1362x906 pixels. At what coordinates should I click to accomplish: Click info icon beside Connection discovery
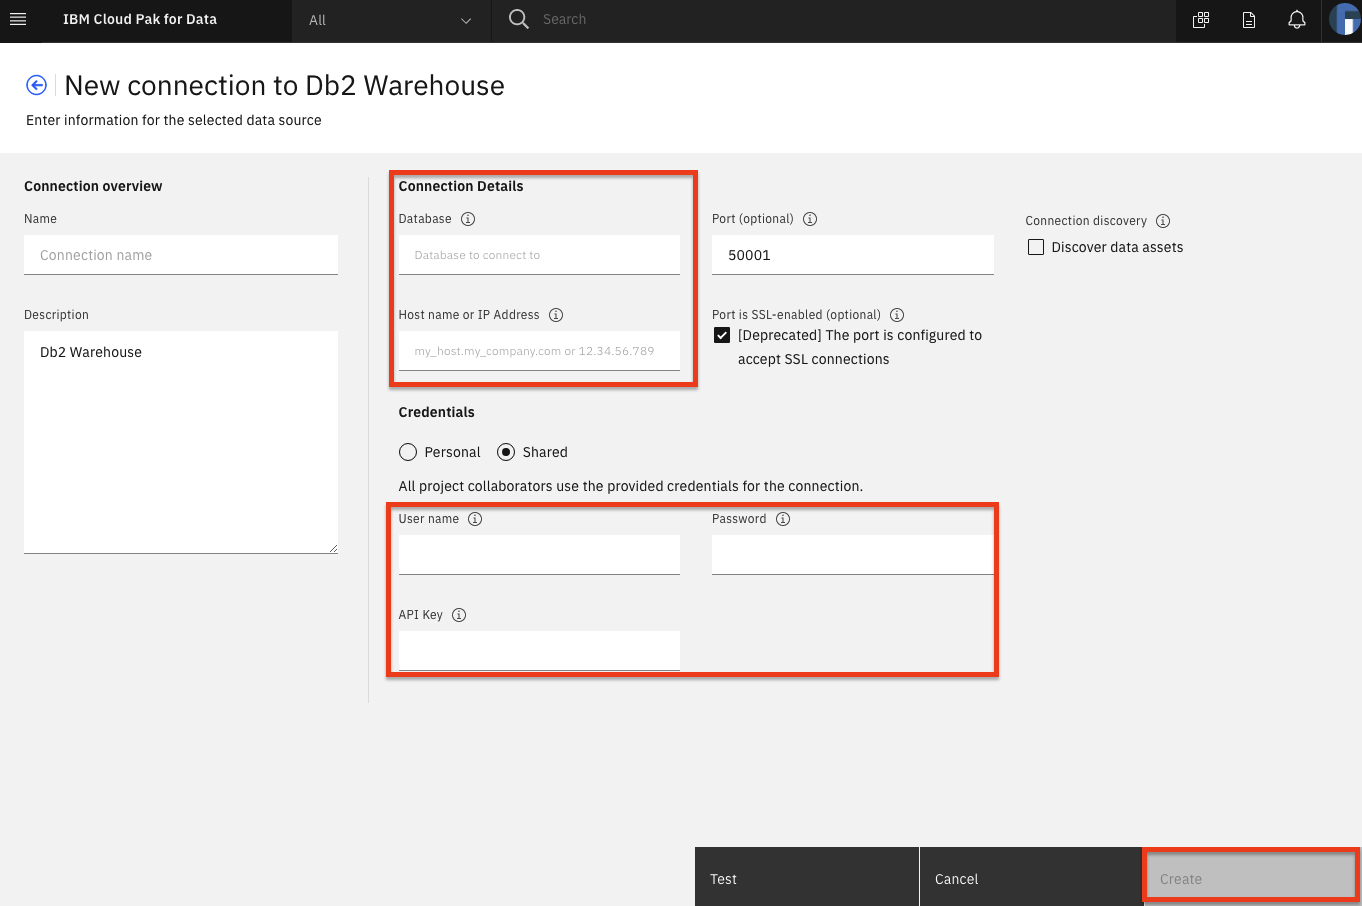[x=1163, y=221]
